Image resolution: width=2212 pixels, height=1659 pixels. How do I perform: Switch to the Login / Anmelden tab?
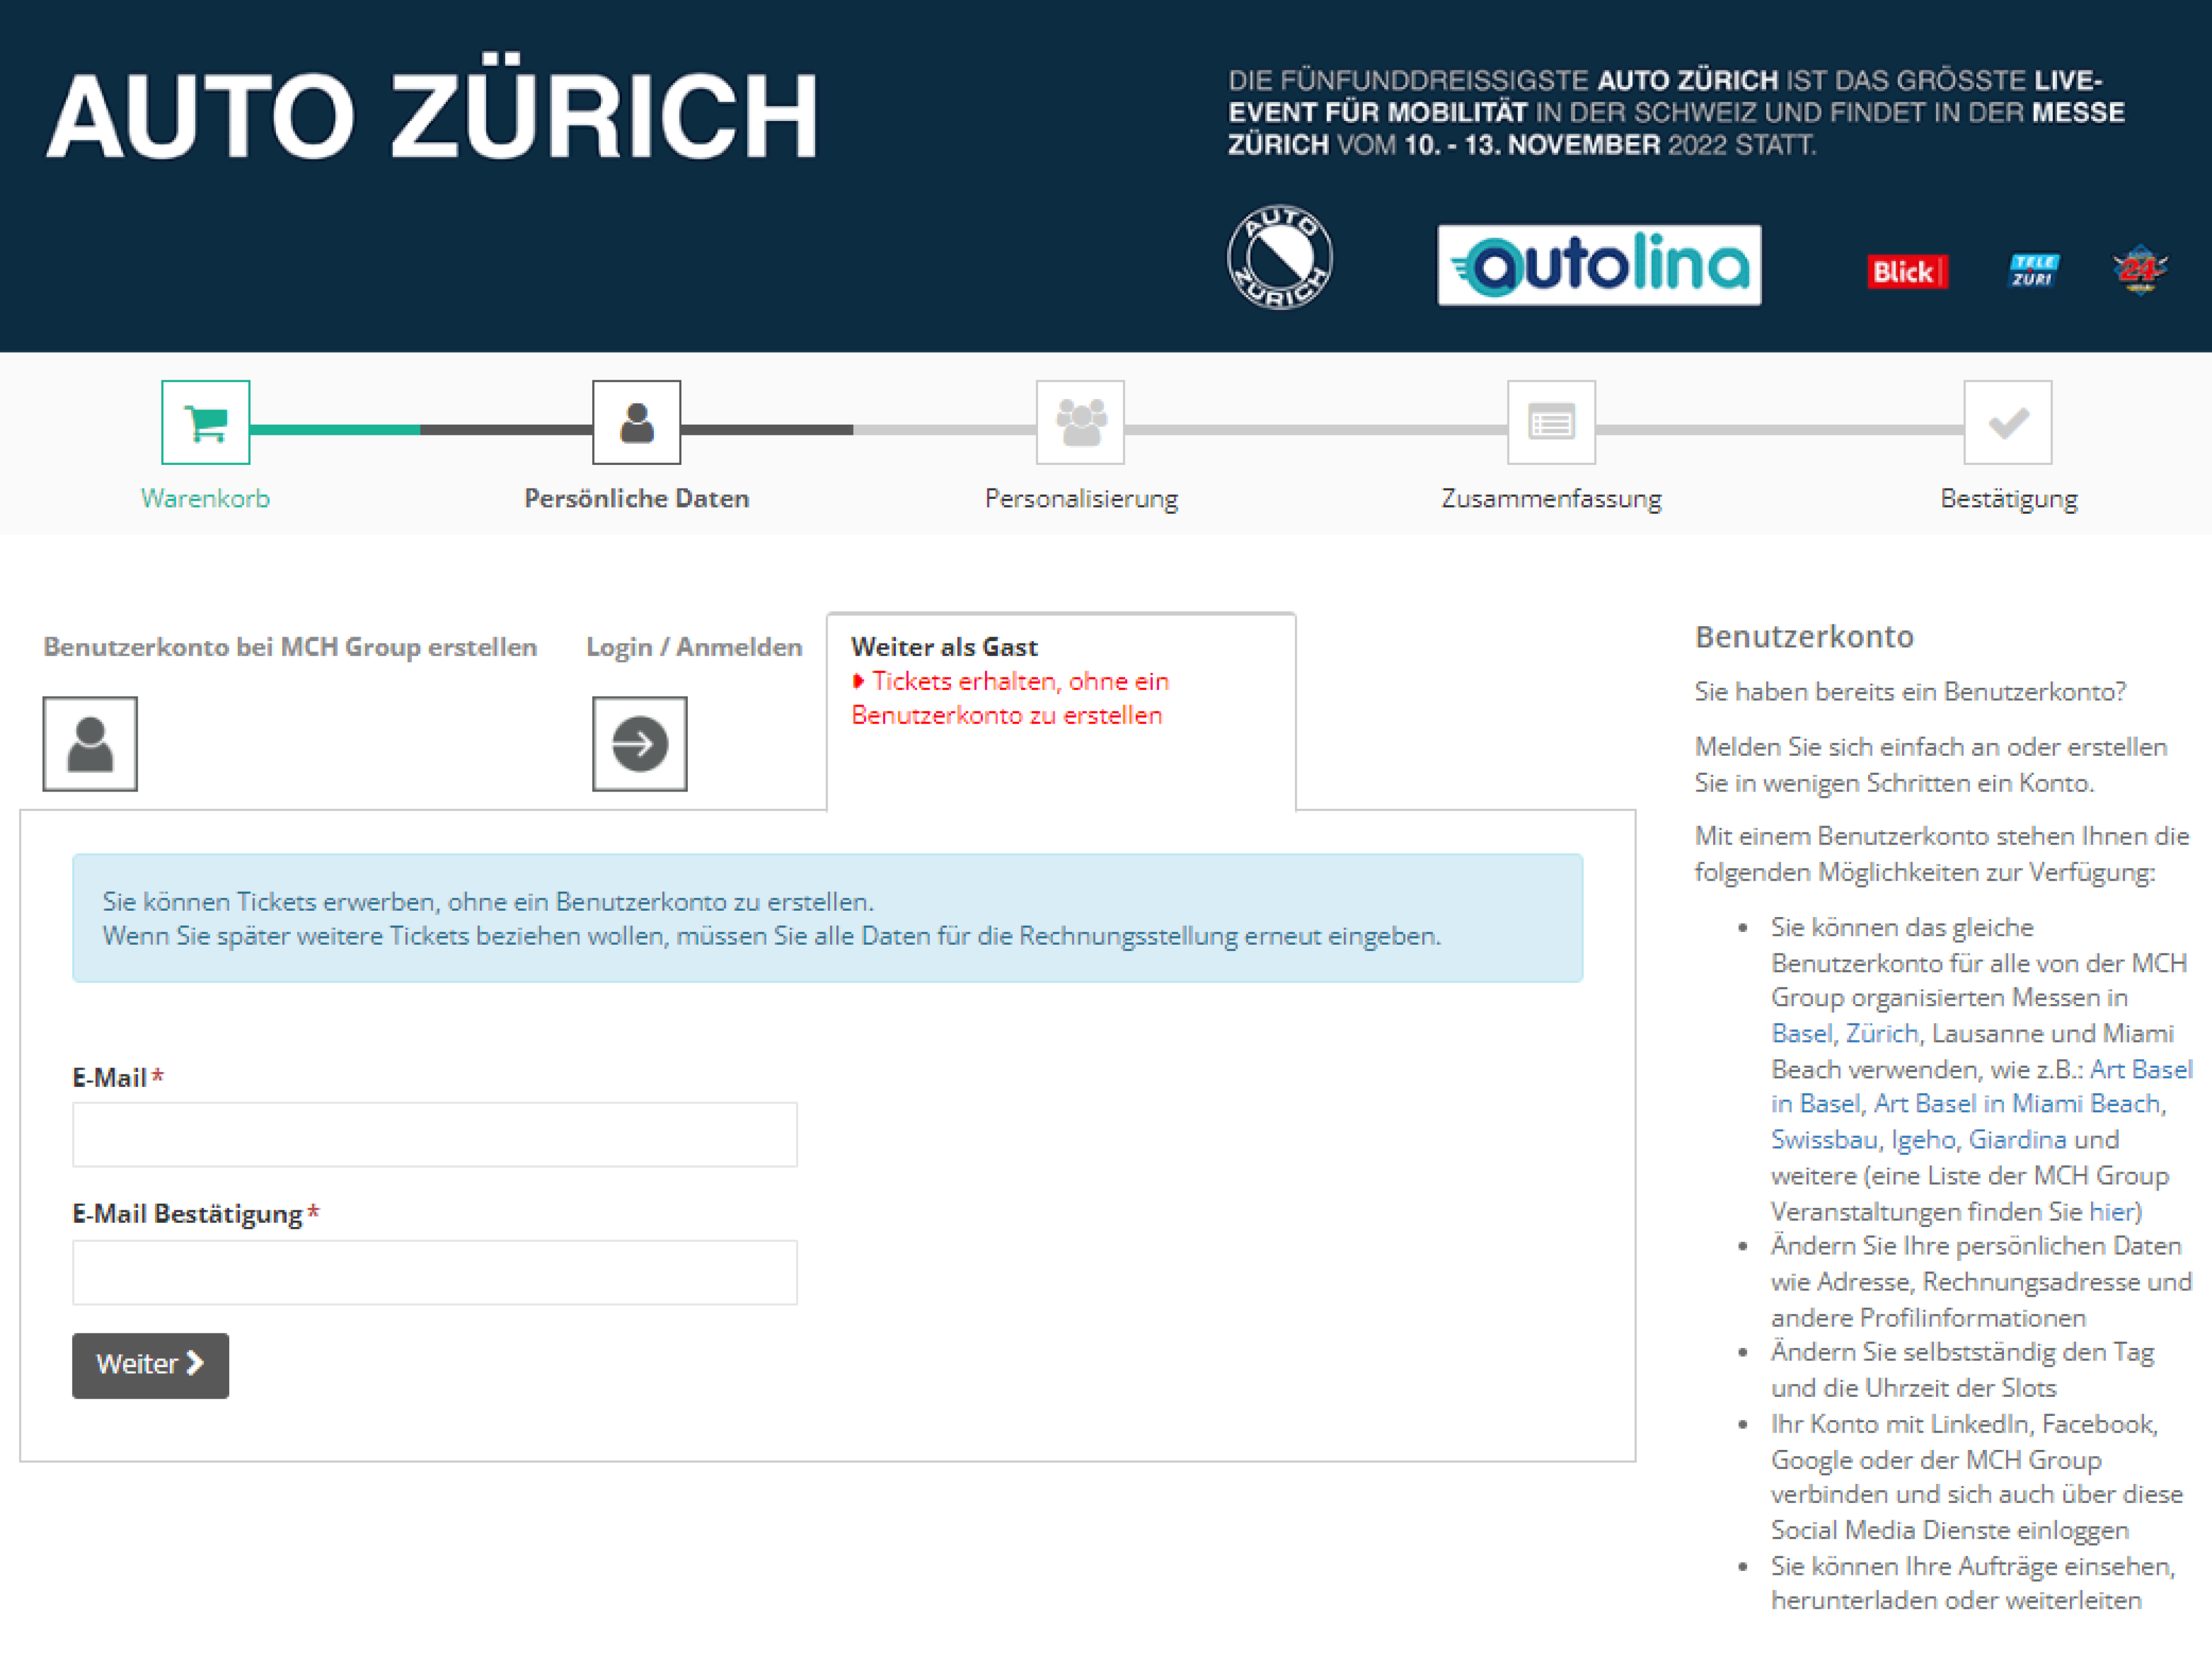click(694, 647)
